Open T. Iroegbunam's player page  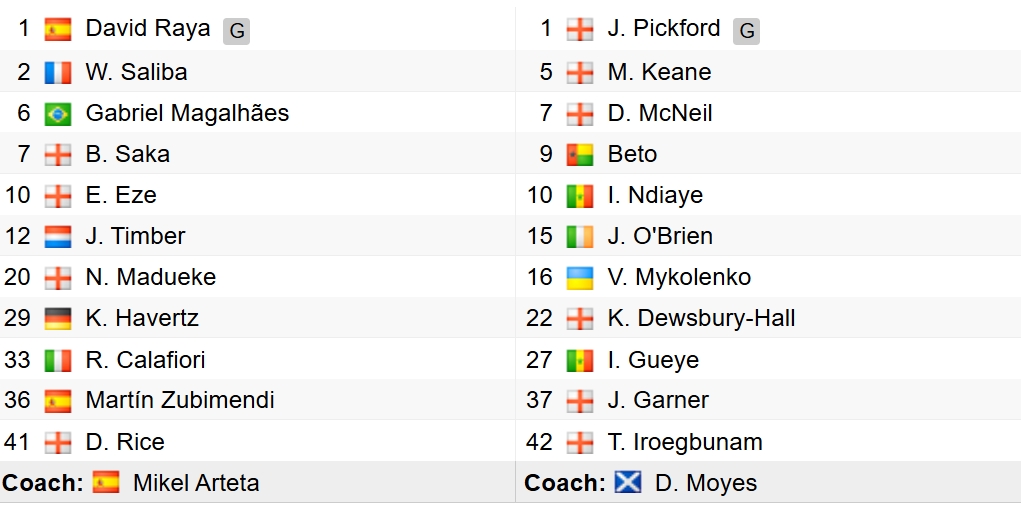click(x=685, y=441)
